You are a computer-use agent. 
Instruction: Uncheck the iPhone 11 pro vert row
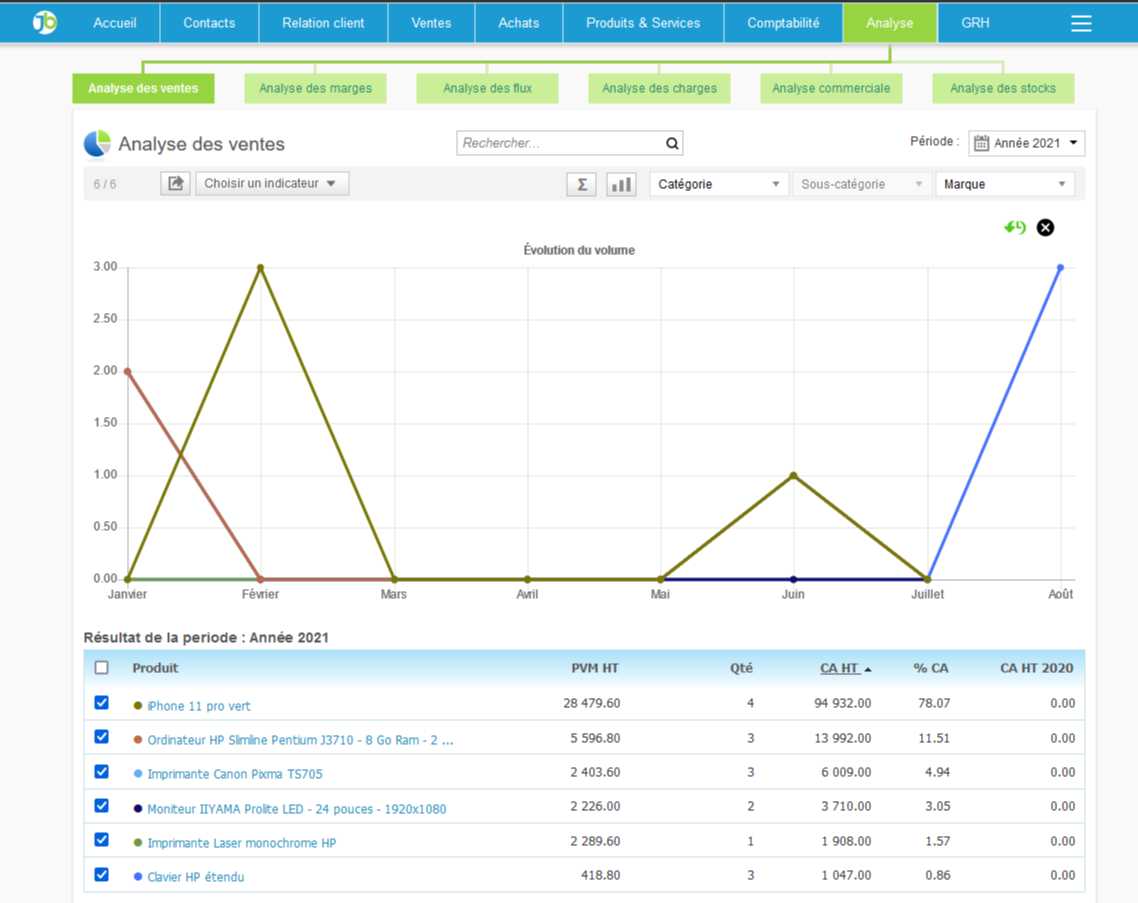coord(101,703)
